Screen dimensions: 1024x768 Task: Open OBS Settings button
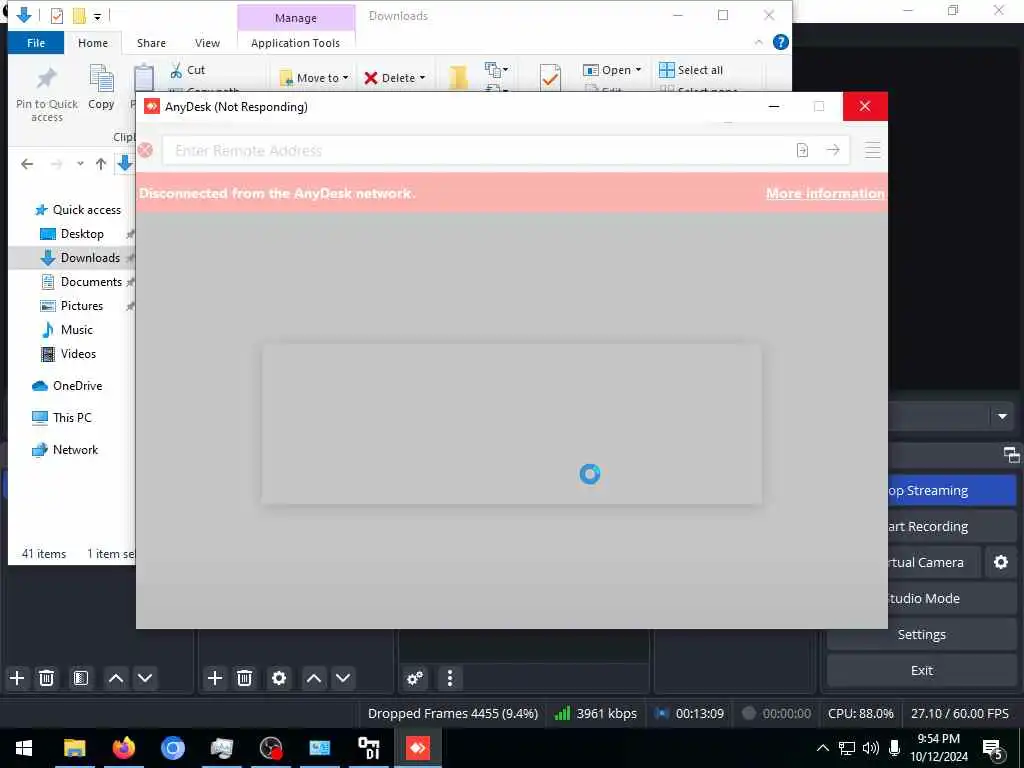click(x=921, y=634)
